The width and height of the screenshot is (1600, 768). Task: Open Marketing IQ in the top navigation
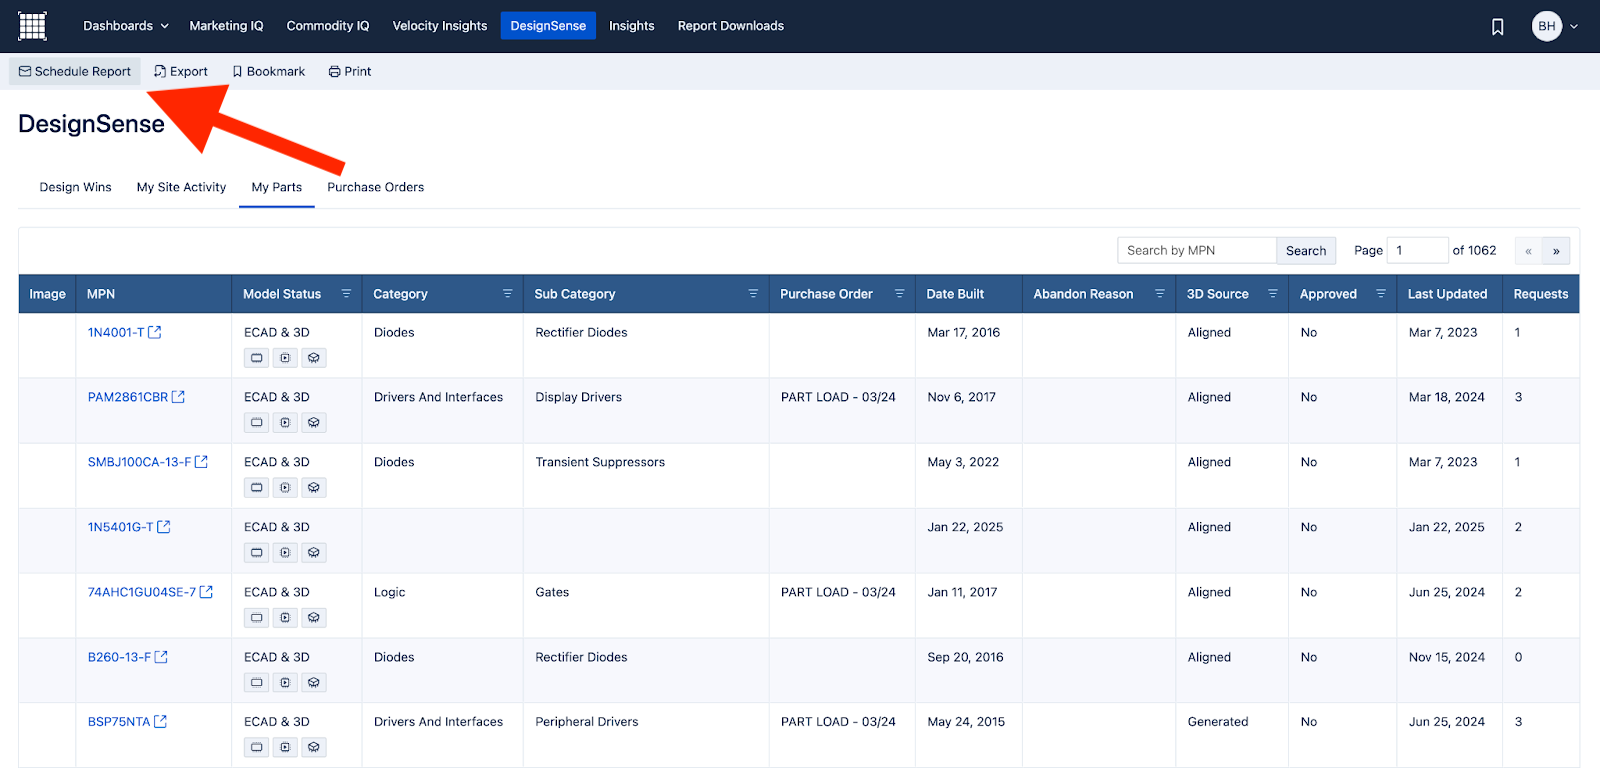click(226, 26)
